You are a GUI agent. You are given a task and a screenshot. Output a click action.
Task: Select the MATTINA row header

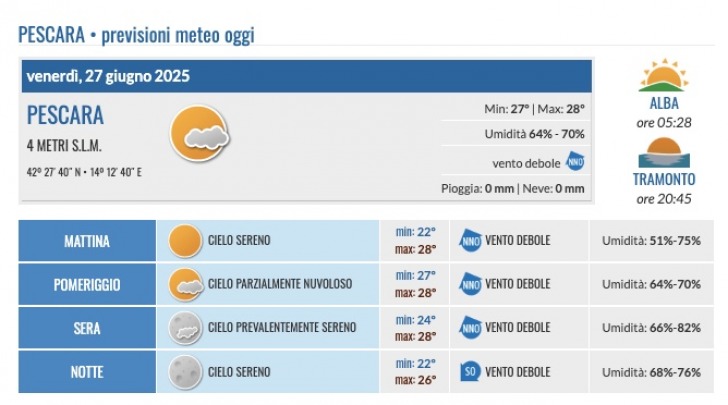[87, 241]
